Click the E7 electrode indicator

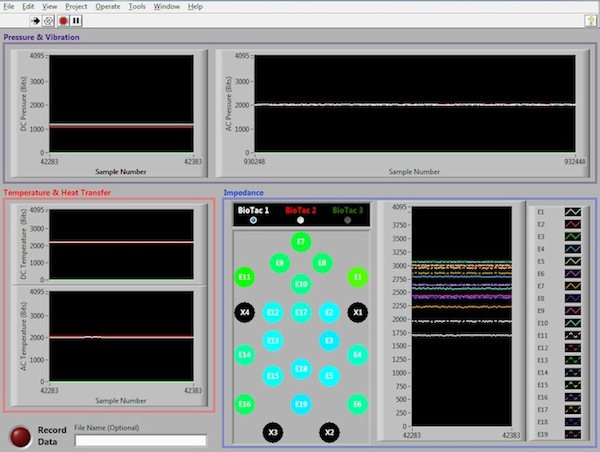coord(300,241)
